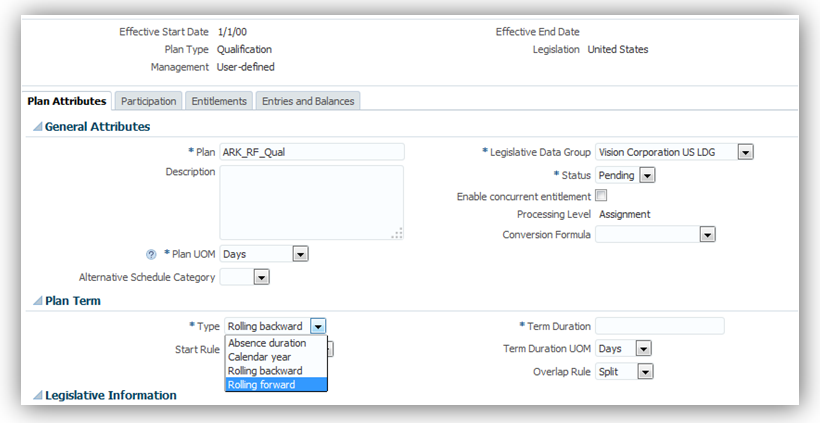
Task: Expand the Conversion Formula dropdown
Action: (707, 235)
